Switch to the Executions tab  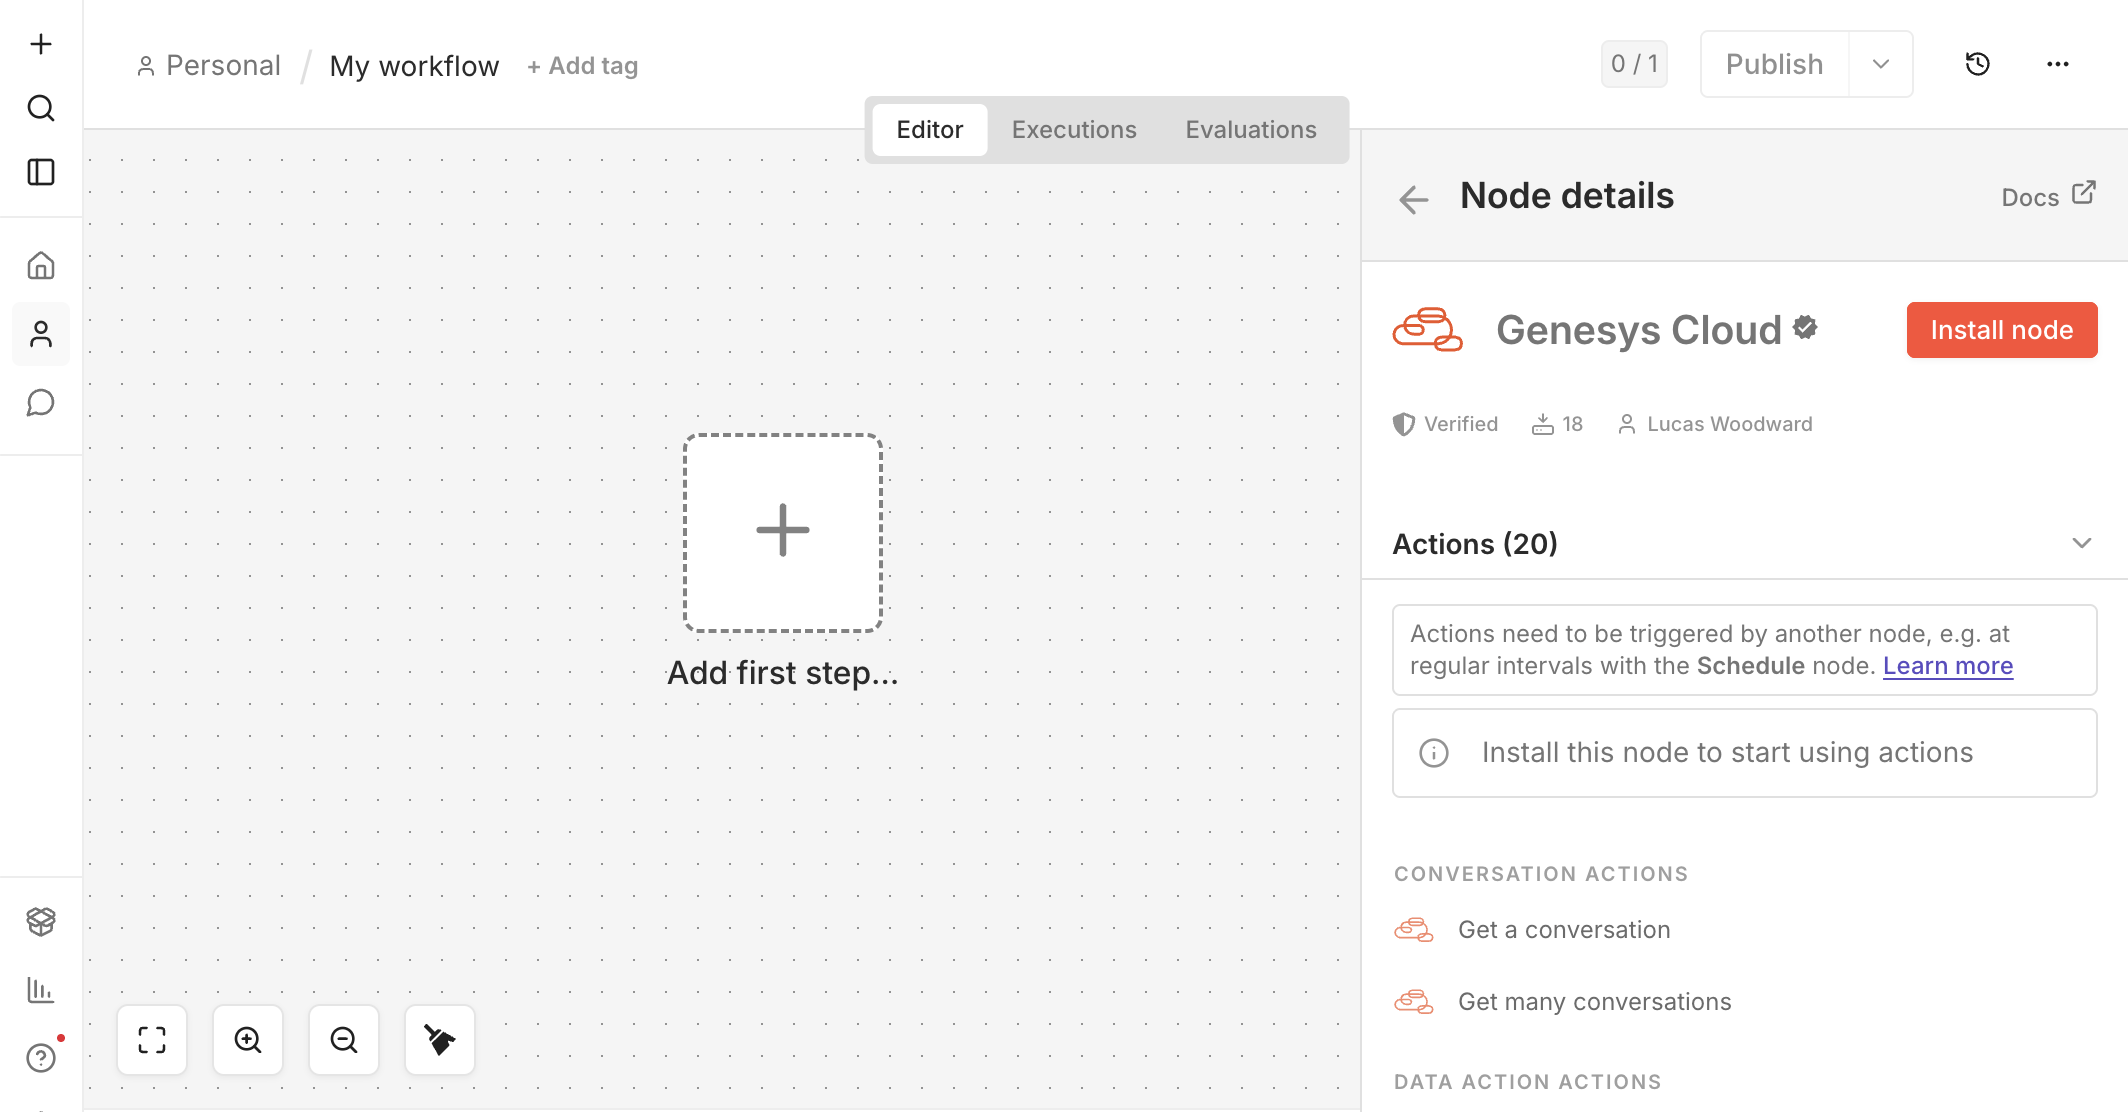[1074, 130]
